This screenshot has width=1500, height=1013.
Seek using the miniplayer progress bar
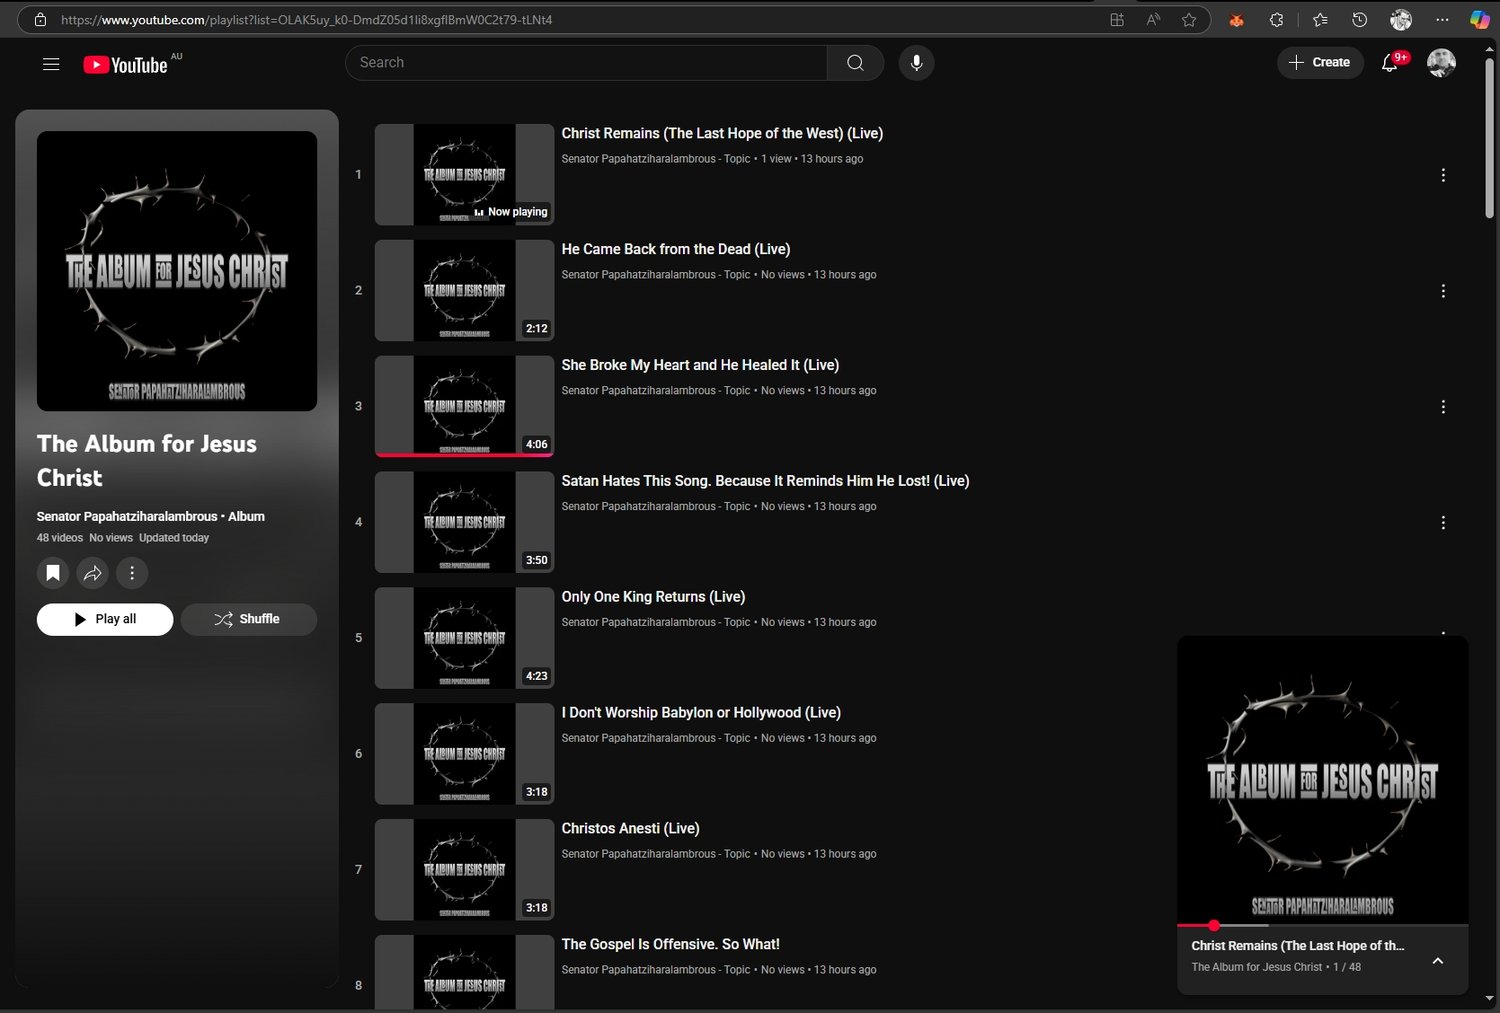pos(1323,926)
